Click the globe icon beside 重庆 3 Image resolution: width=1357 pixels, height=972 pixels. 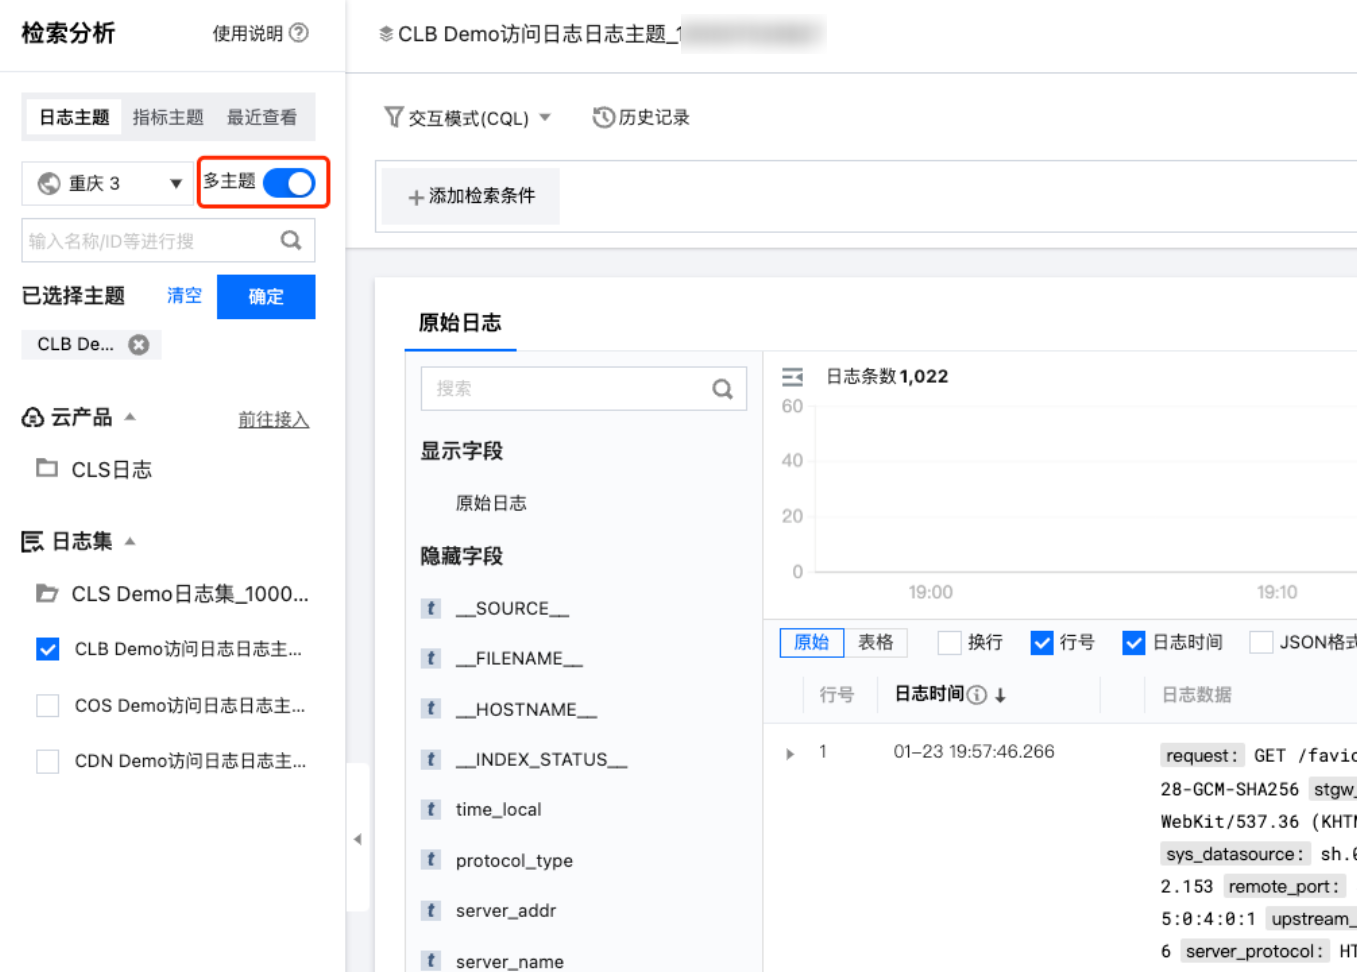click(x=49, y=183)
